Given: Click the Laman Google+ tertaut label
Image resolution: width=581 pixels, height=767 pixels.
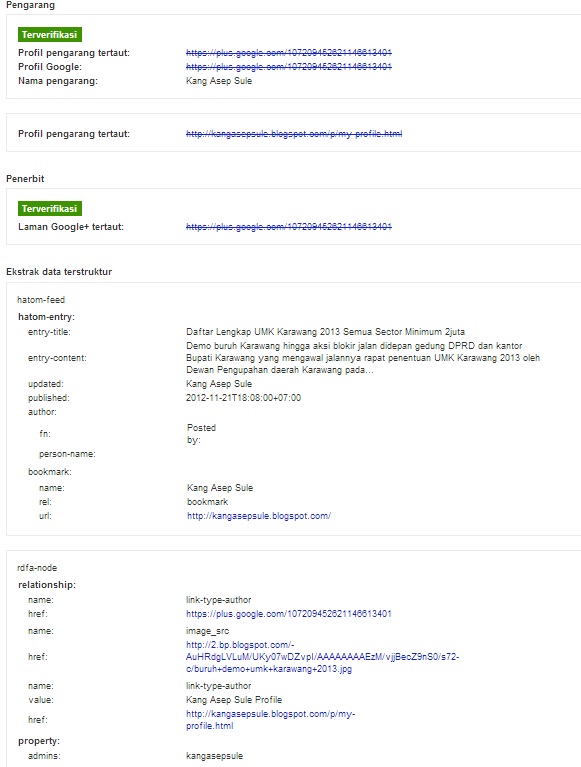Looking at the screenshot, I should point(71,226).
